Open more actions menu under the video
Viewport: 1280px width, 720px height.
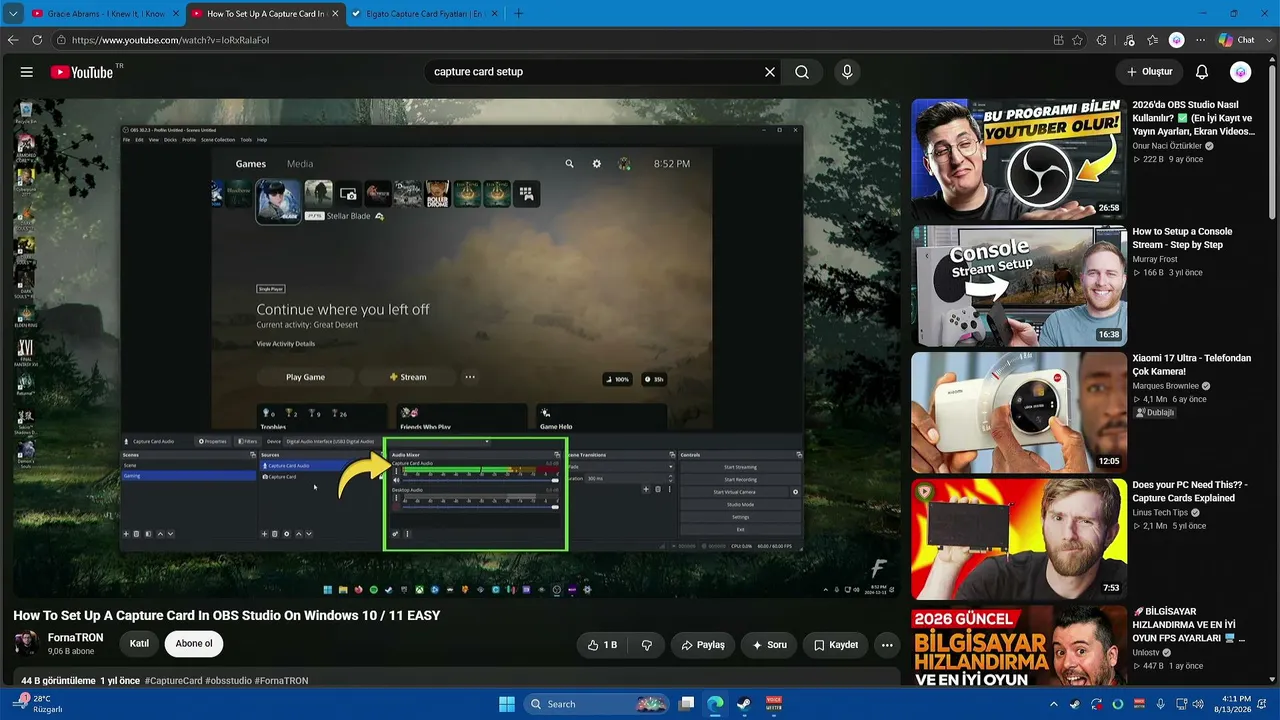[x=887, y=645]
